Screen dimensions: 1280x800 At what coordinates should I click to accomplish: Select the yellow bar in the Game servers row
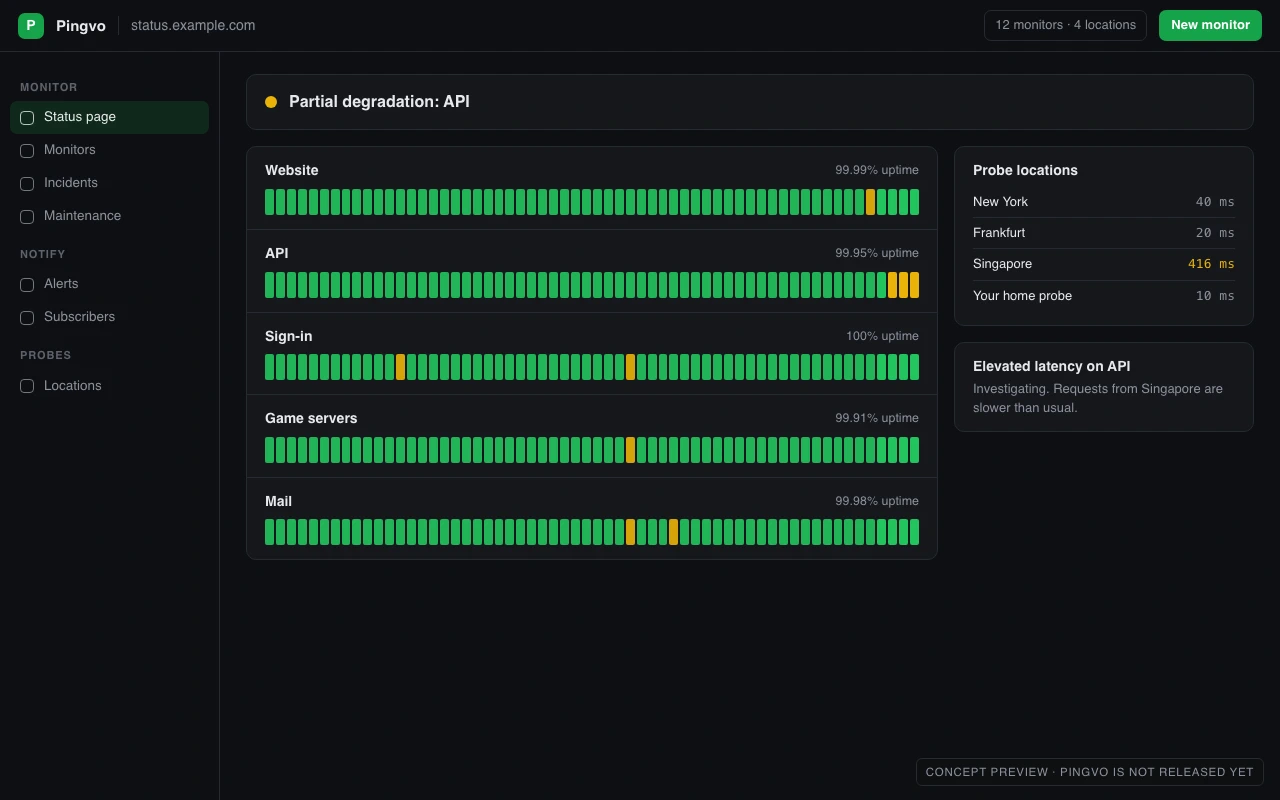(630, 450)
